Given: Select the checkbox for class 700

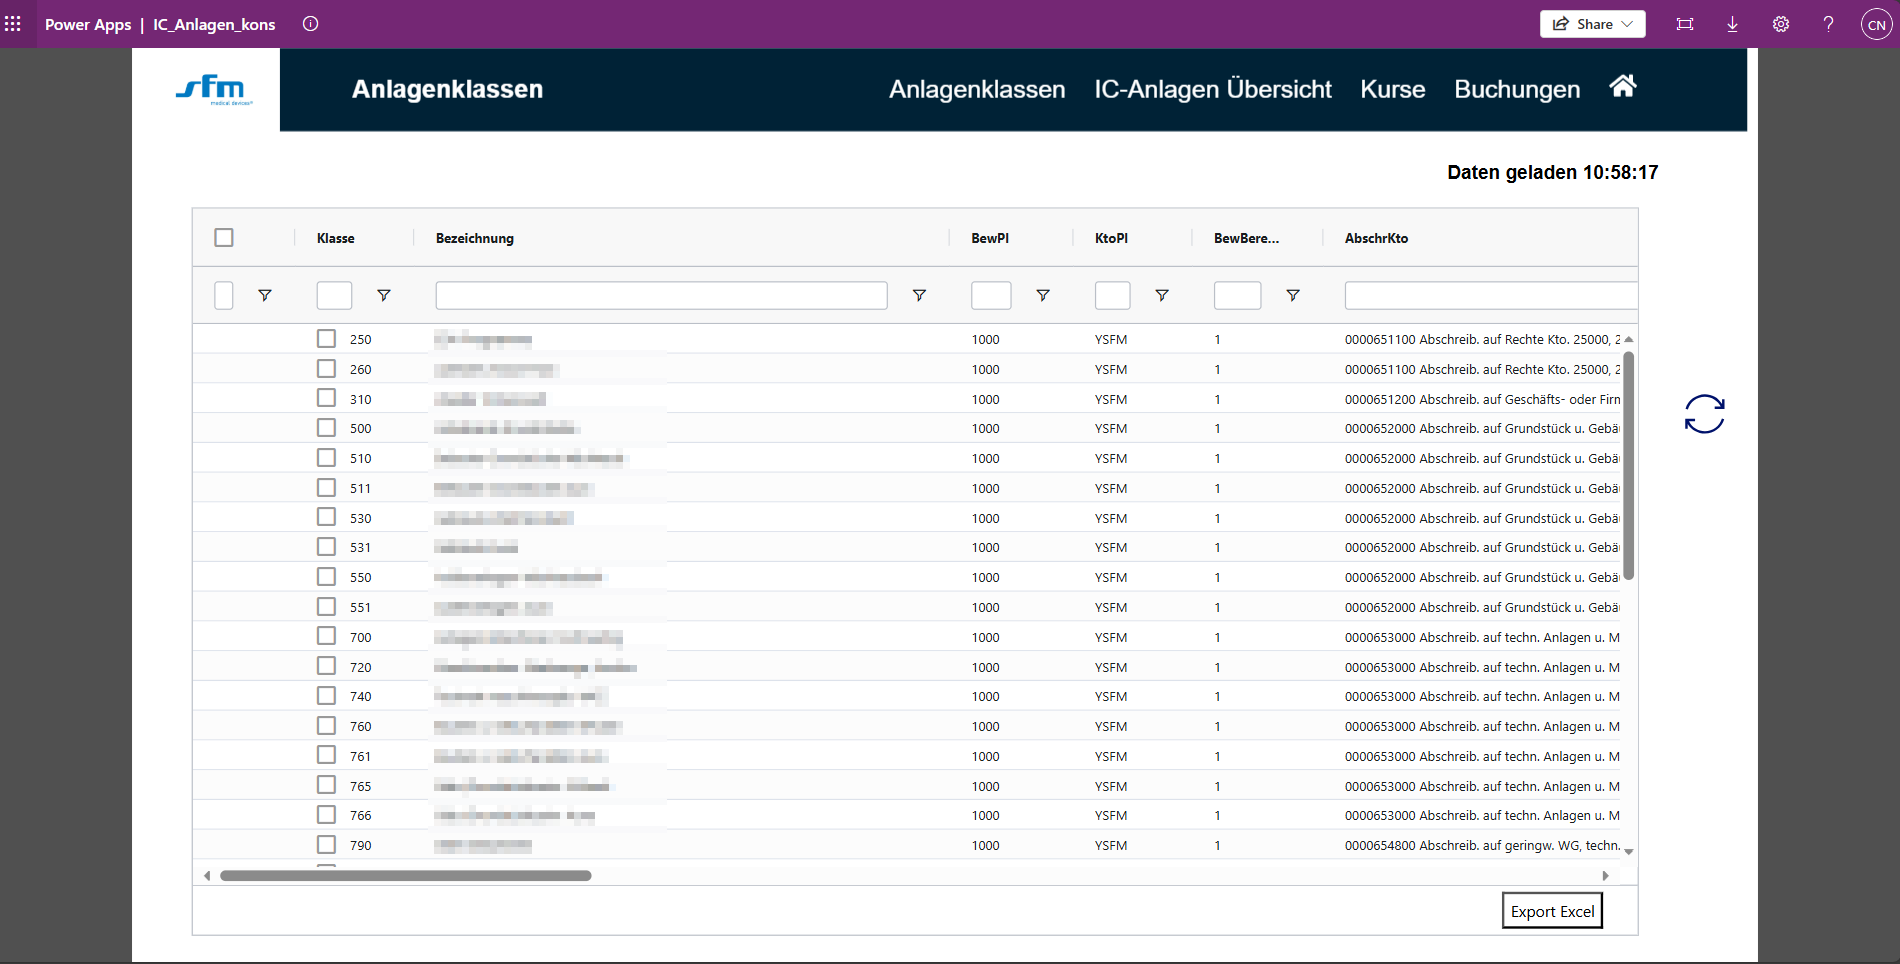Looking at the screenshot, I should point(327,636).
